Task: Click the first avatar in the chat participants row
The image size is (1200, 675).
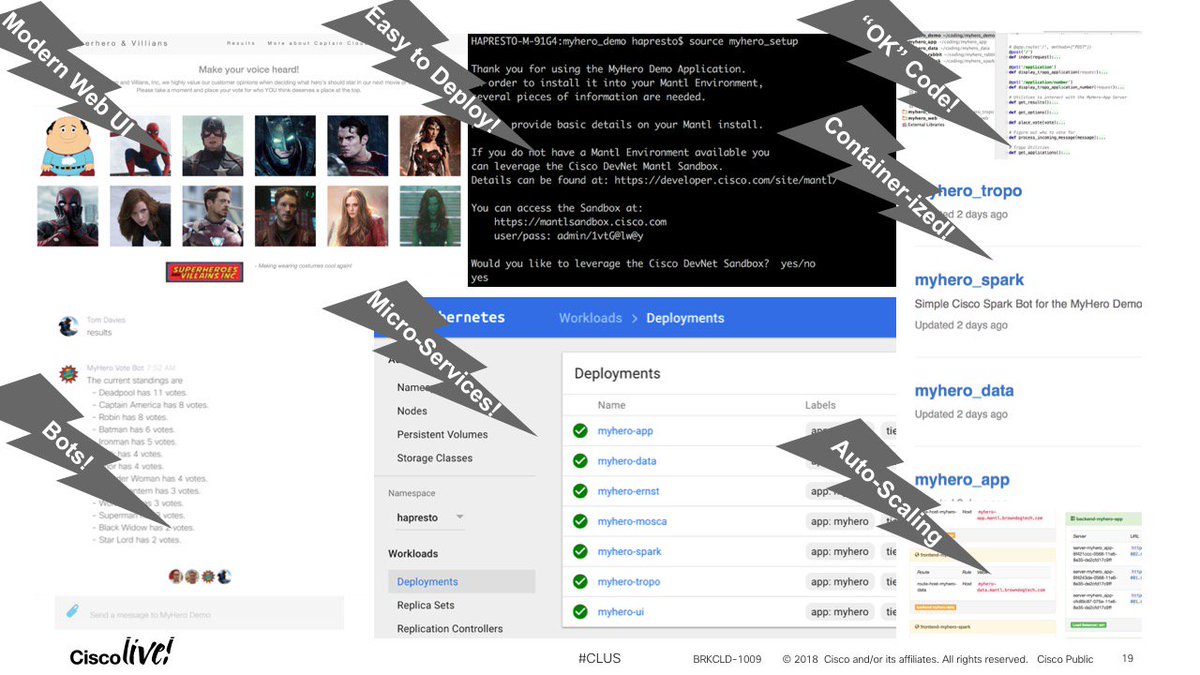Action: (176, 576)
